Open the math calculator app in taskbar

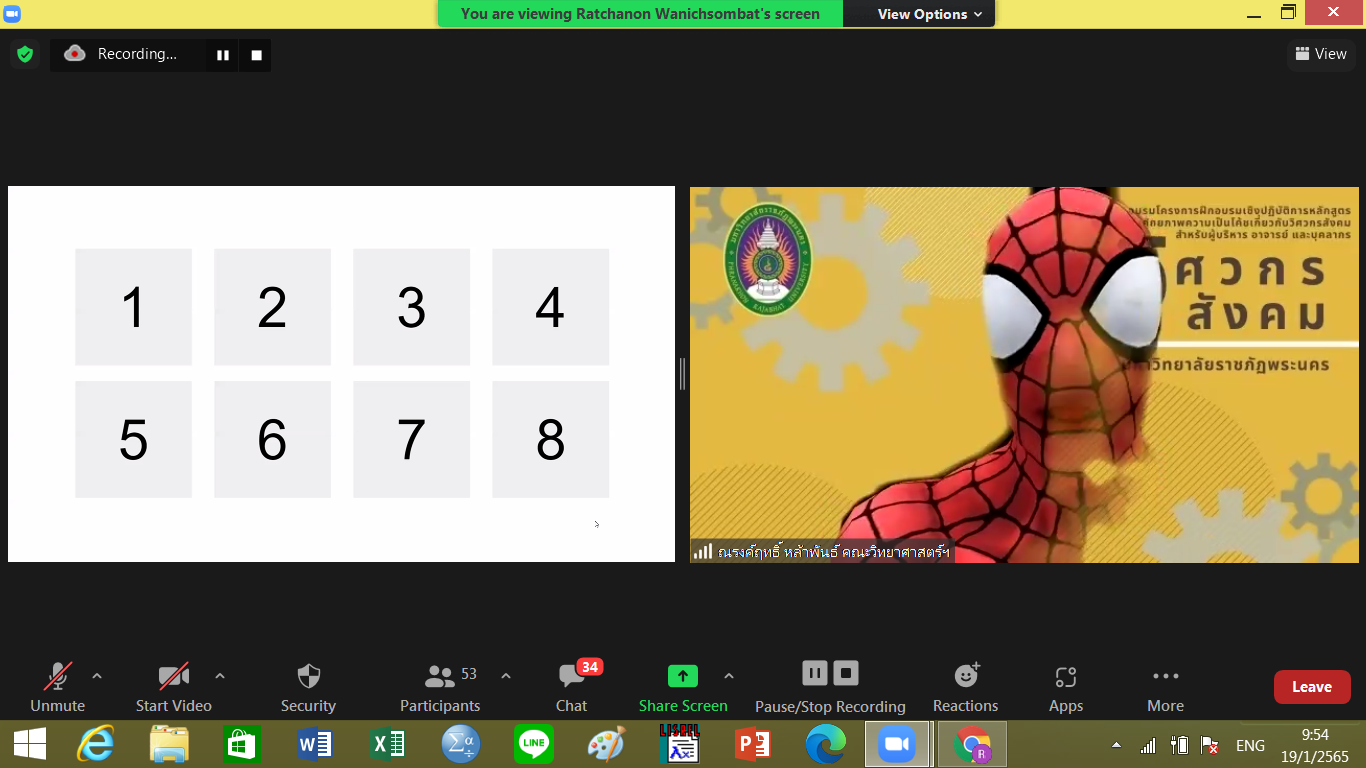pos(461,744)
